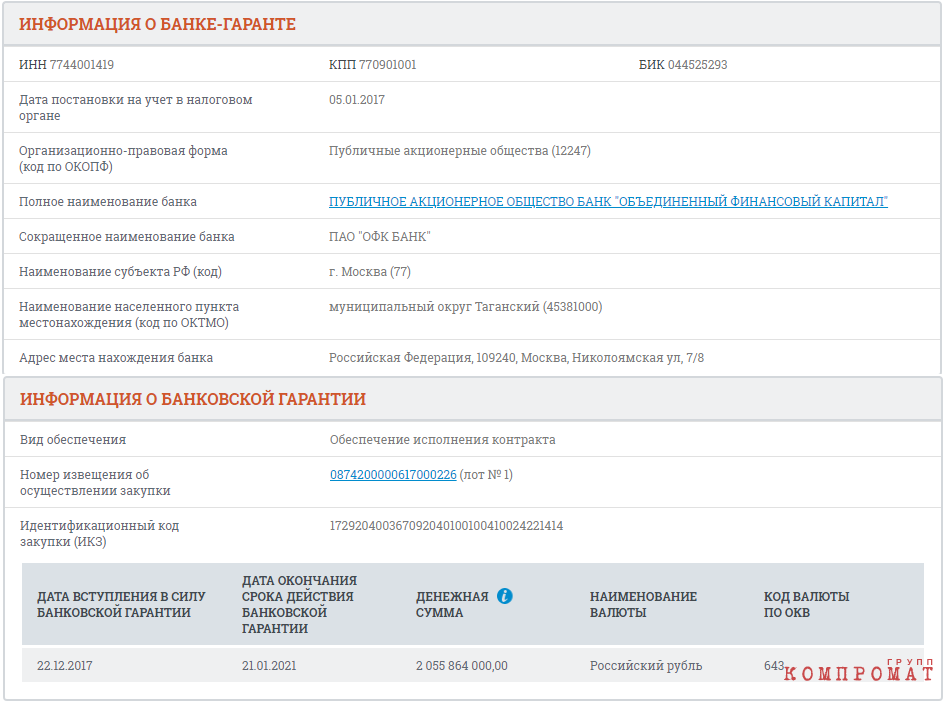
Task: Select the КПП value 770901001
Action: click(388, 64)
